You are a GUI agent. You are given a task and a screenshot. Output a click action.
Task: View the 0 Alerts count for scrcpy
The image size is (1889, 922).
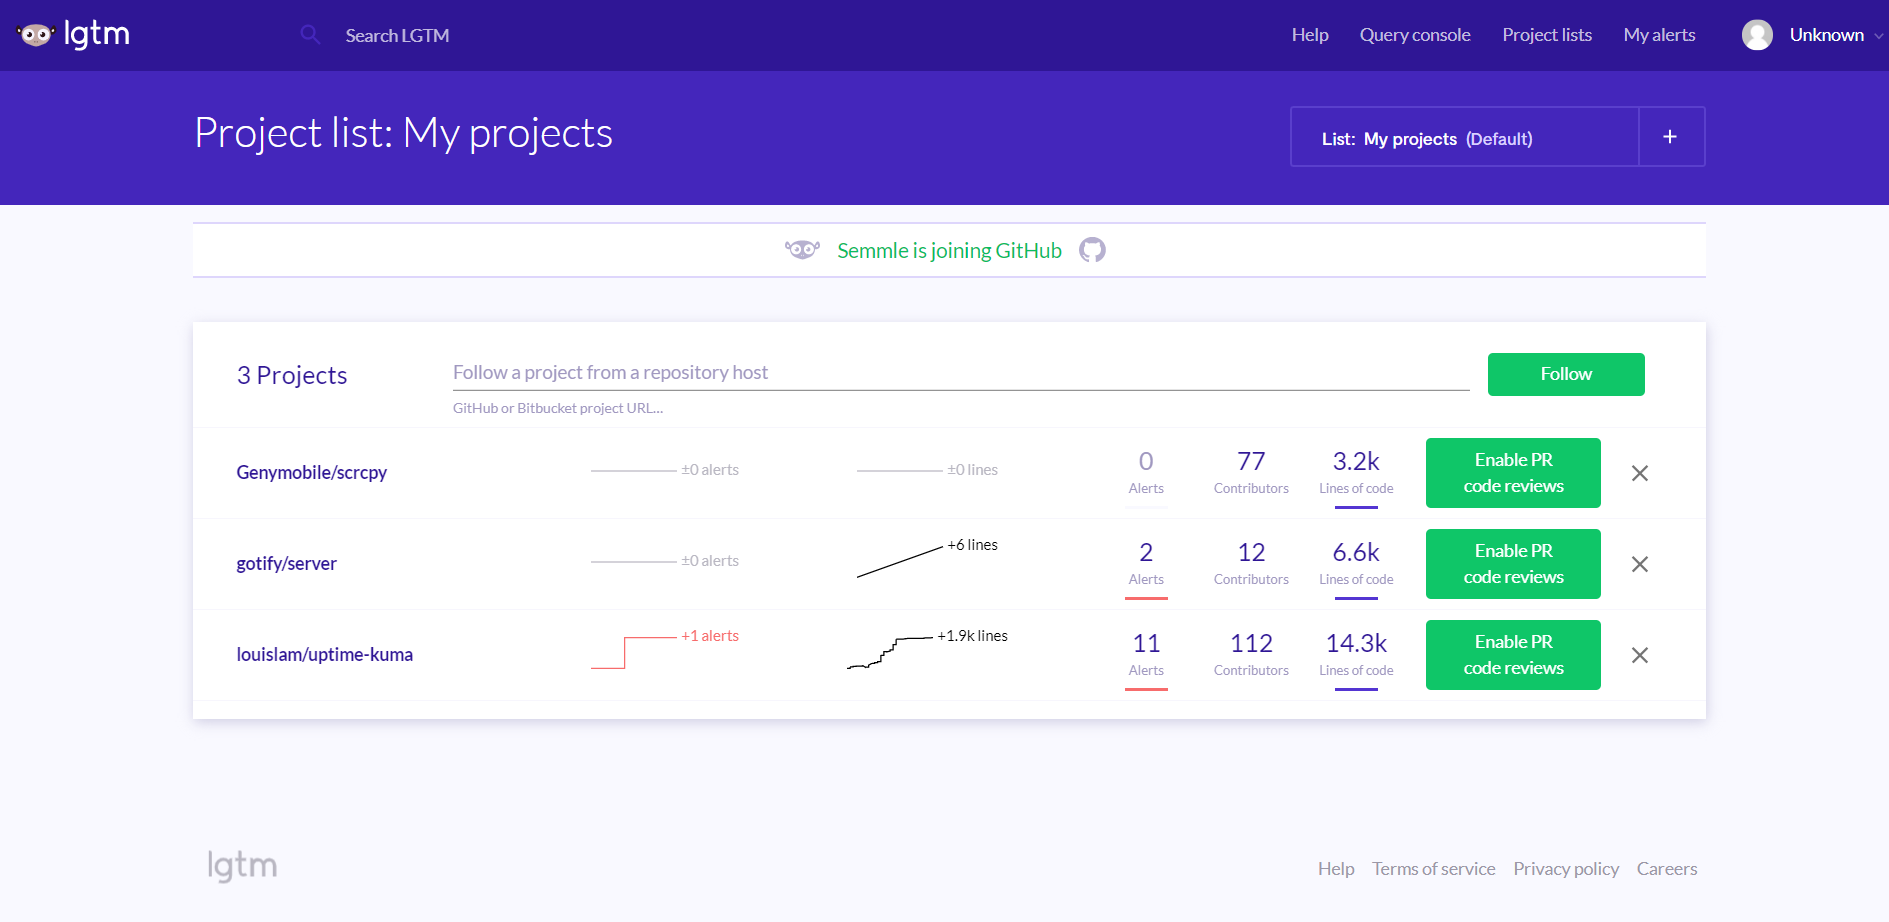[1146, 473]
